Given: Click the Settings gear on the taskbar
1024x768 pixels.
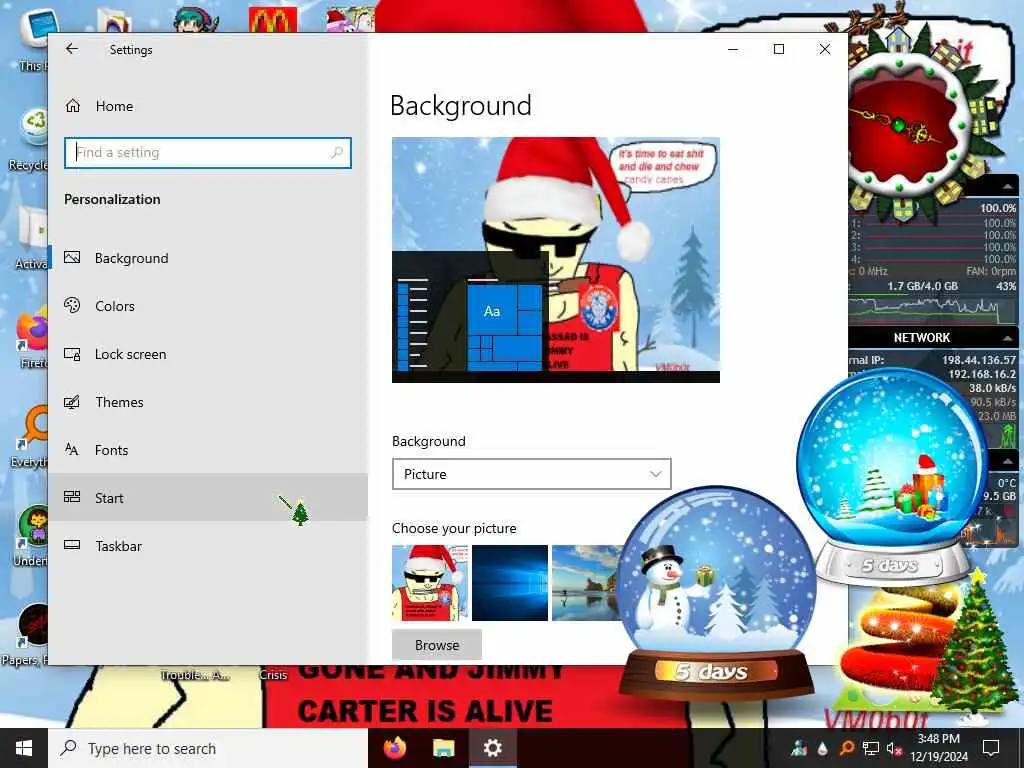Looking at the screenshot, I should 492,748.
